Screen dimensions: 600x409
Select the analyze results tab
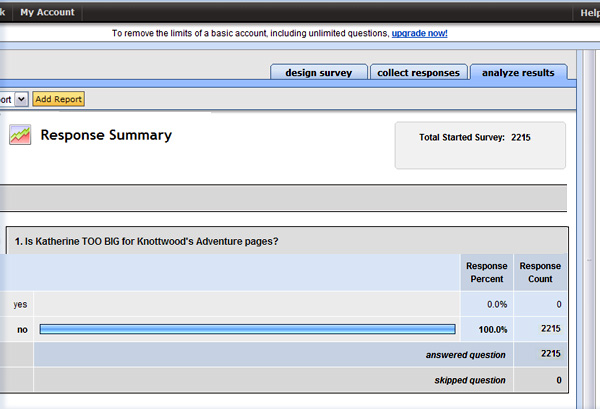click(519, 73)
